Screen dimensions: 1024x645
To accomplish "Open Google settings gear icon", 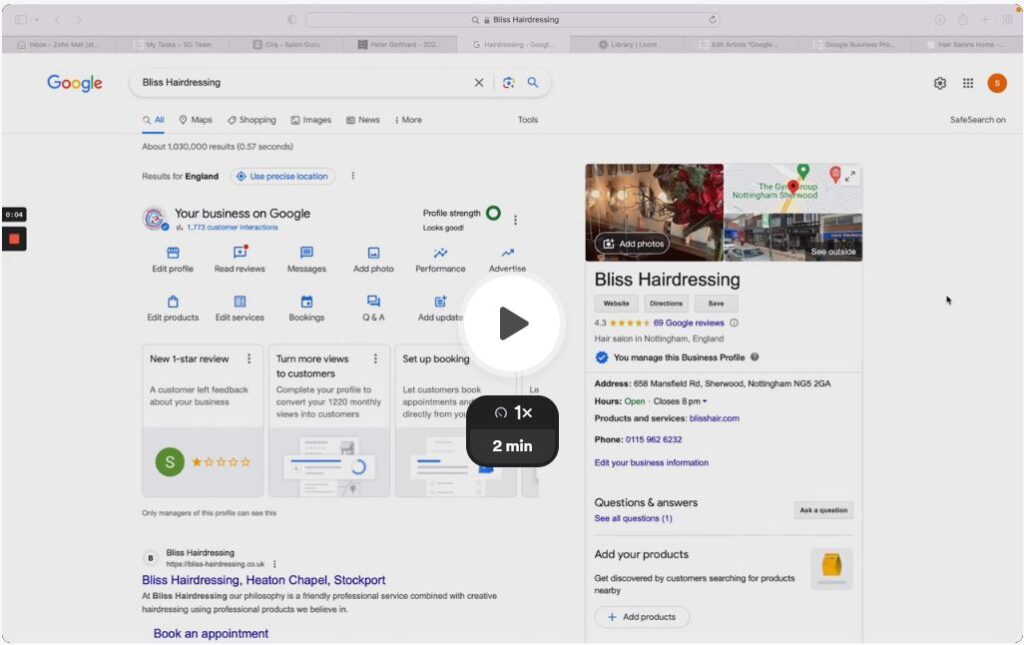I will (x=940, y=83).
